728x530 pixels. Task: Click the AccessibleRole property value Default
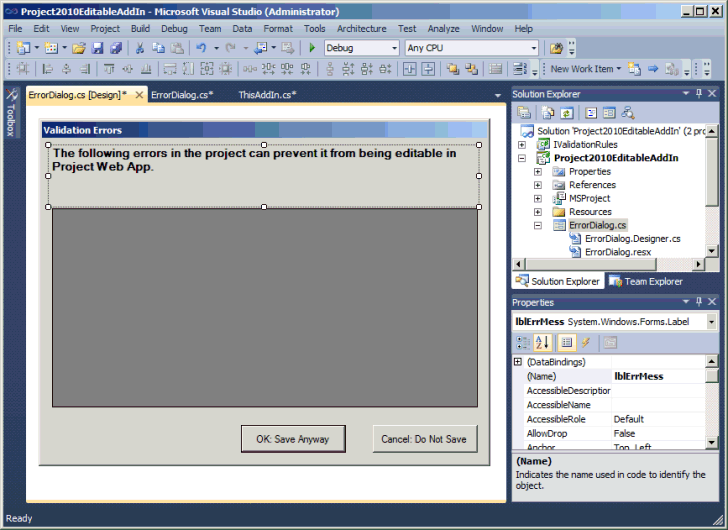[658, 420]
